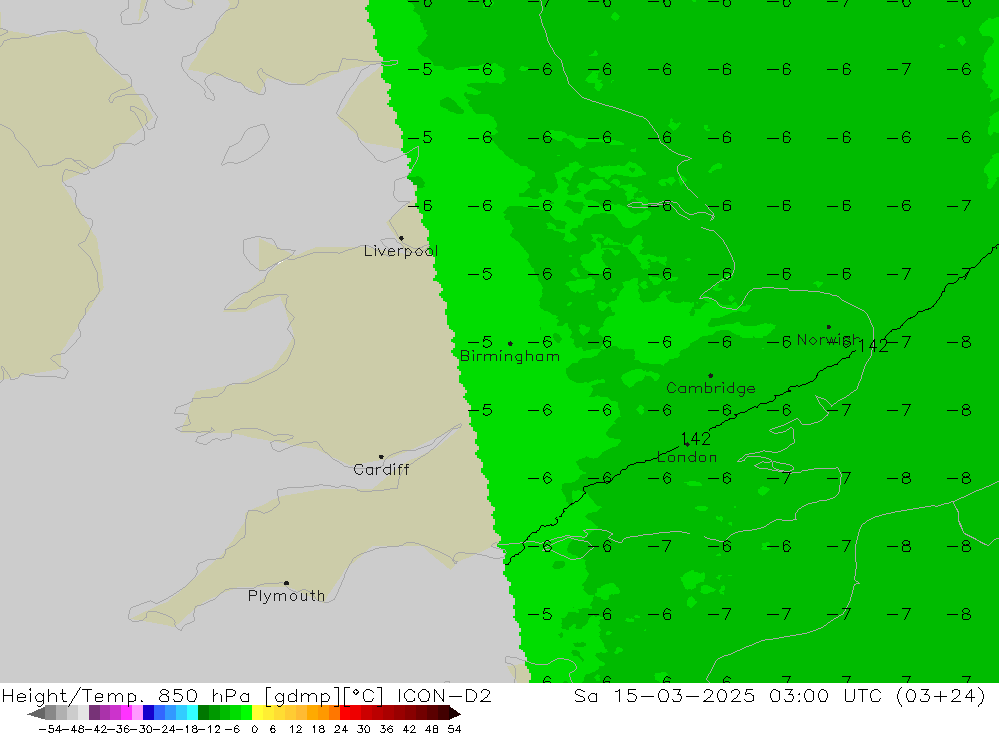Click the "-54" legend value
This screenshot has height=733, width=1000.
coord(49,729)
